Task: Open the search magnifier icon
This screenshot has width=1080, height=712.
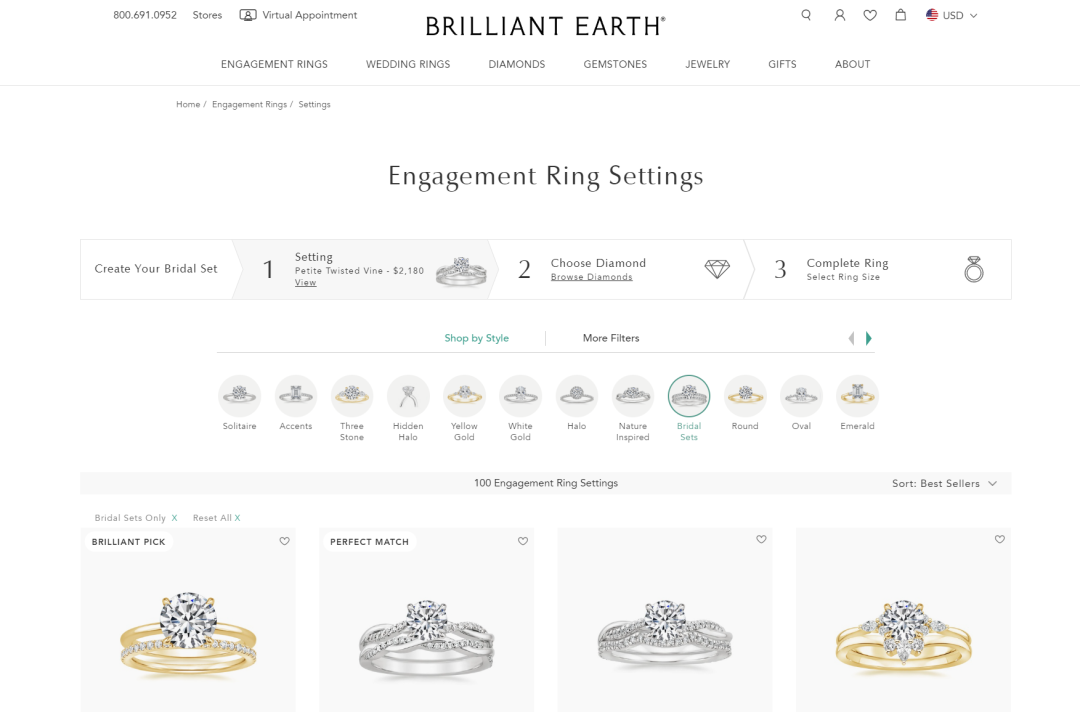Action: point(806,15)
